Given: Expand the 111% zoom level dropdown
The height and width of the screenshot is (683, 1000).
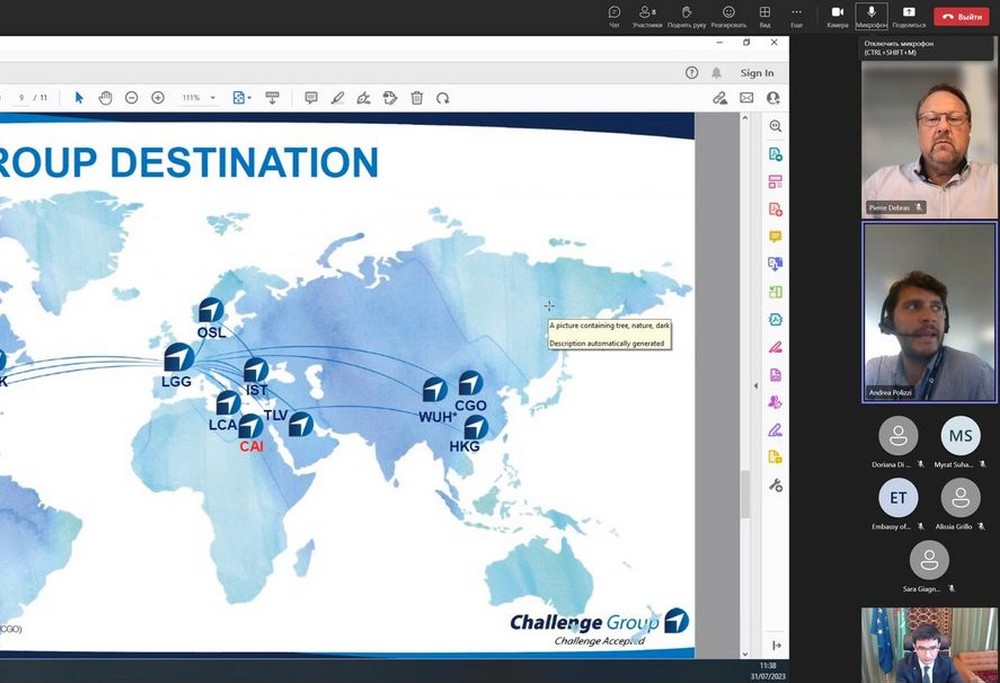Looking at the screenshot, I should click(212, 98).
